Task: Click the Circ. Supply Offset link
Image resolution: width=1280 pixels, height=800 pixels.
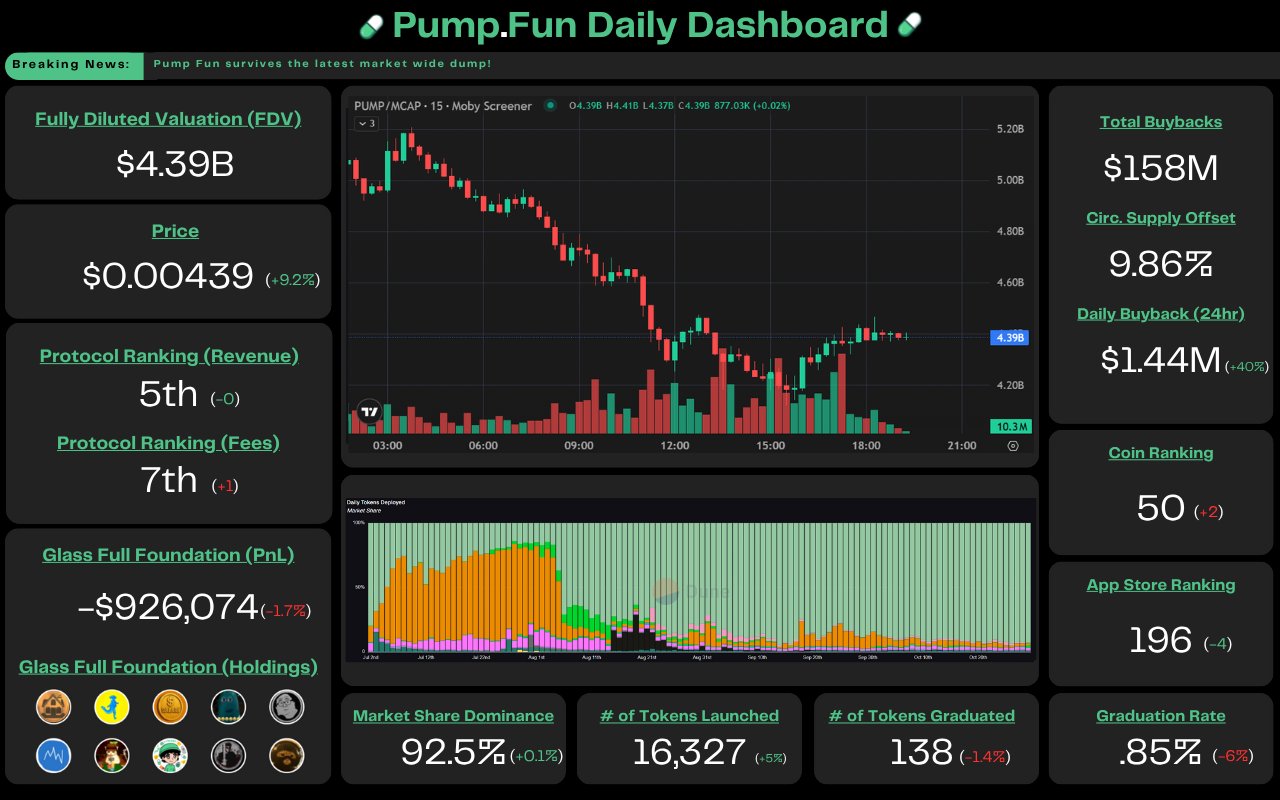Action: click(x=1161, y=218)
